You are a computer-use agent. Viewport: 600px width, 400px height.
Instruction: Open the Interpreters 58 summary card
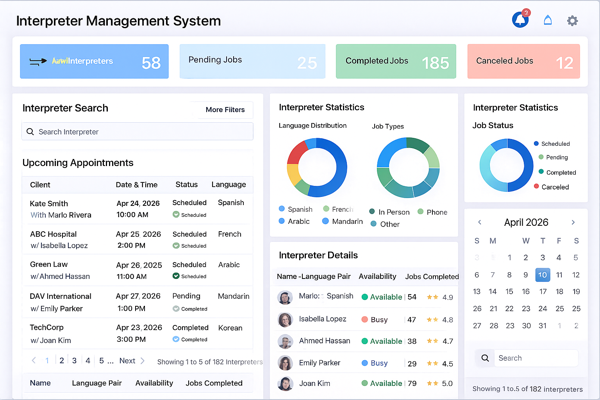(x=94, y=61)
